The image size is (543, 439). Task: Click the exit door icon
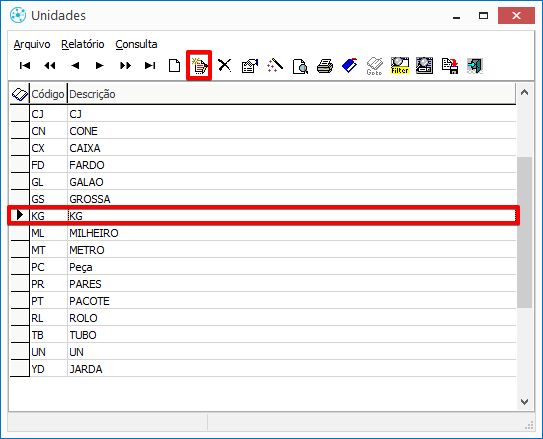click(474, 66)
